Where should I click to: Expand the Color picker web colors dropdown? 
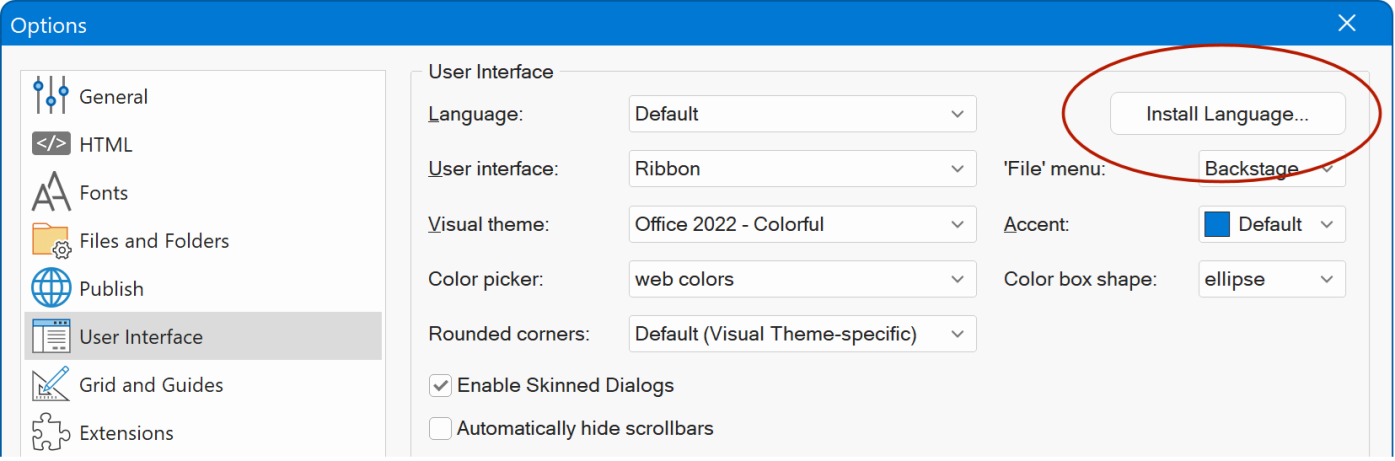802,279
